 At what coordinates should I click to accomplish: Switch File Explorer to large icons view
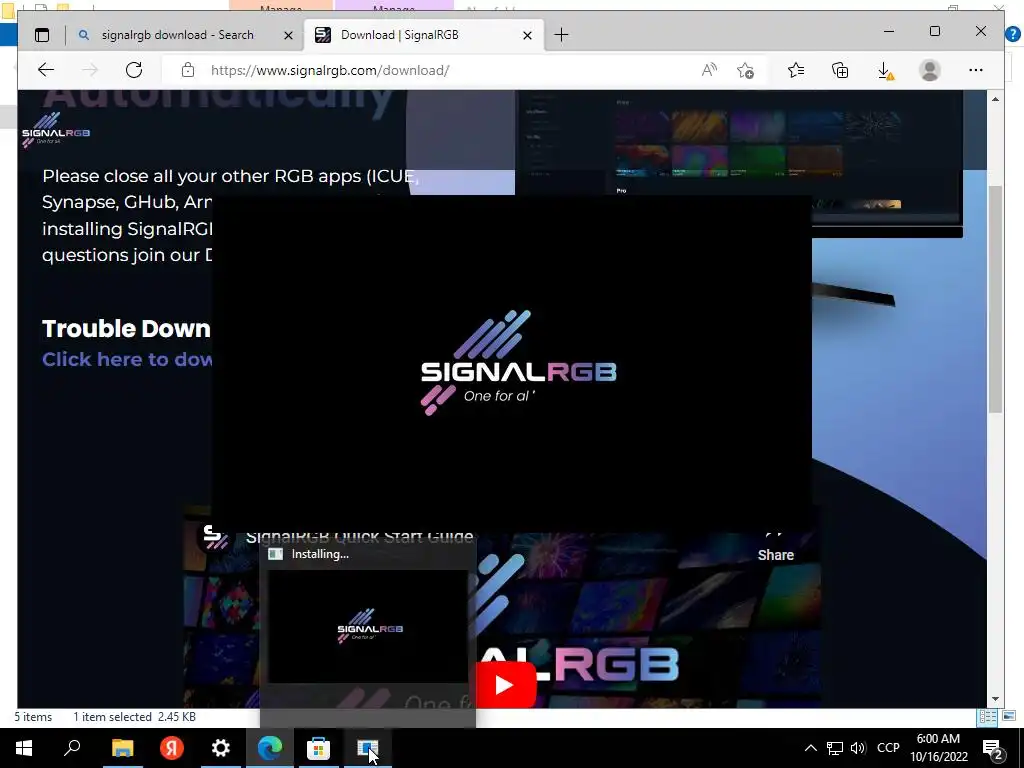(1009, 717)
